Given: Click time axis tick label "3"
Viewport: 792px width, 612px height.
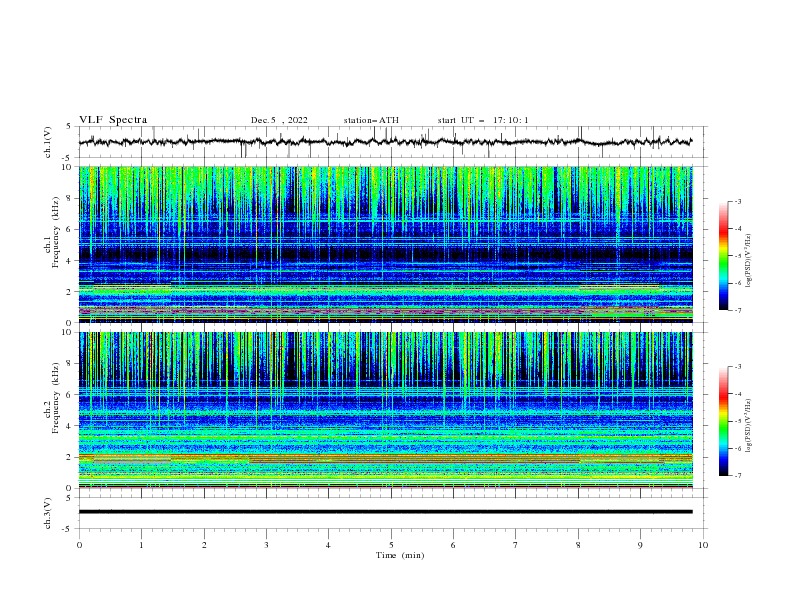Looking at the screenshot, I should [266, 545].
